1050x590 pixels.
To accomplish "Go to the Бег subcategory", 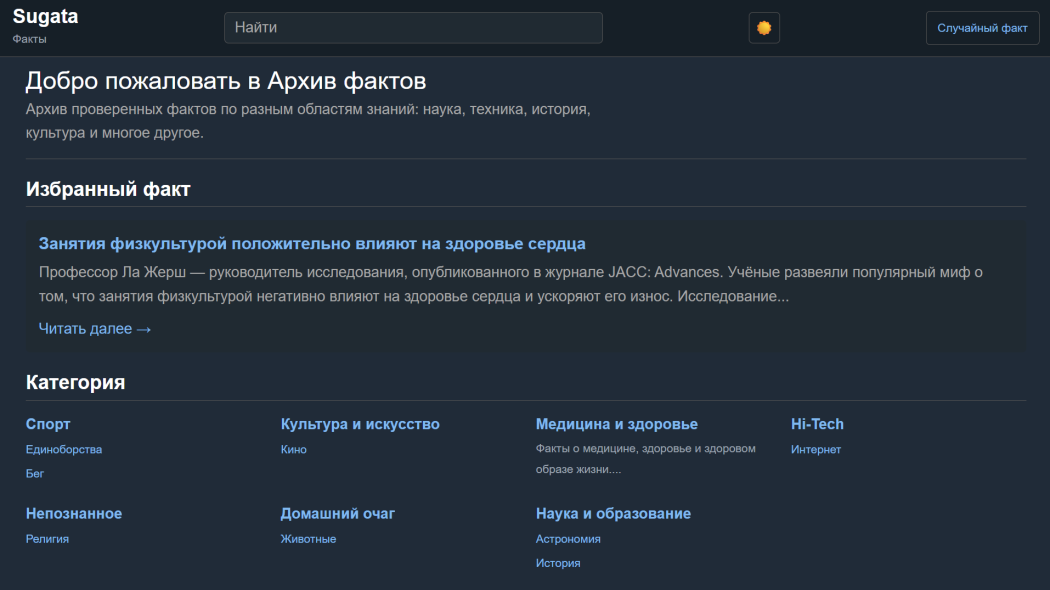I will pyautogui.click(x=35, y=473).
